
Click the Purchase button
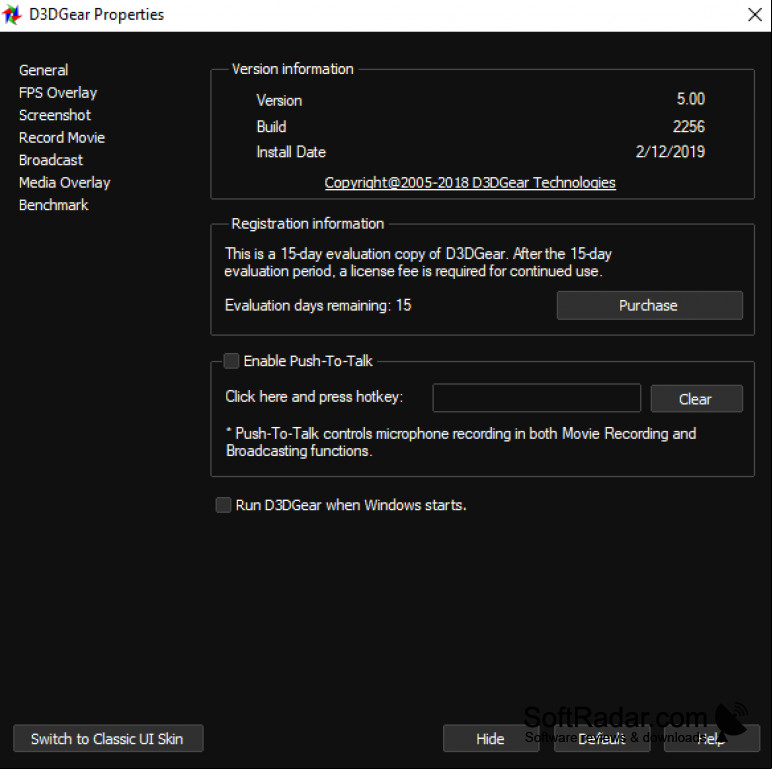click(x=649, y=305)
